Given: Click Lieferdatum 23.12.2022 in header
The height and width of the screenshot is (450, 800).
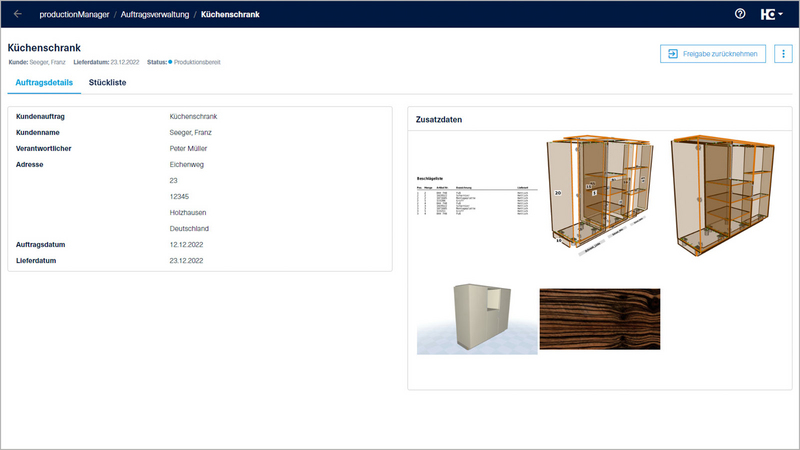Looking at the screenshot, I should [x=106, y=62].
